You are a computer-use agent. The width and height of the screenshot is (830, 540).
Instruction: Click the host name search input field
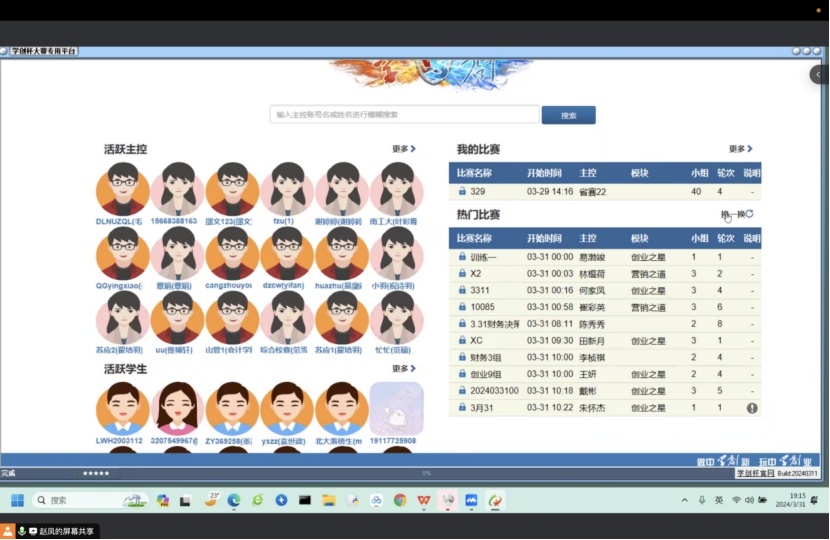pyautogui.click(x=404, y=115)
